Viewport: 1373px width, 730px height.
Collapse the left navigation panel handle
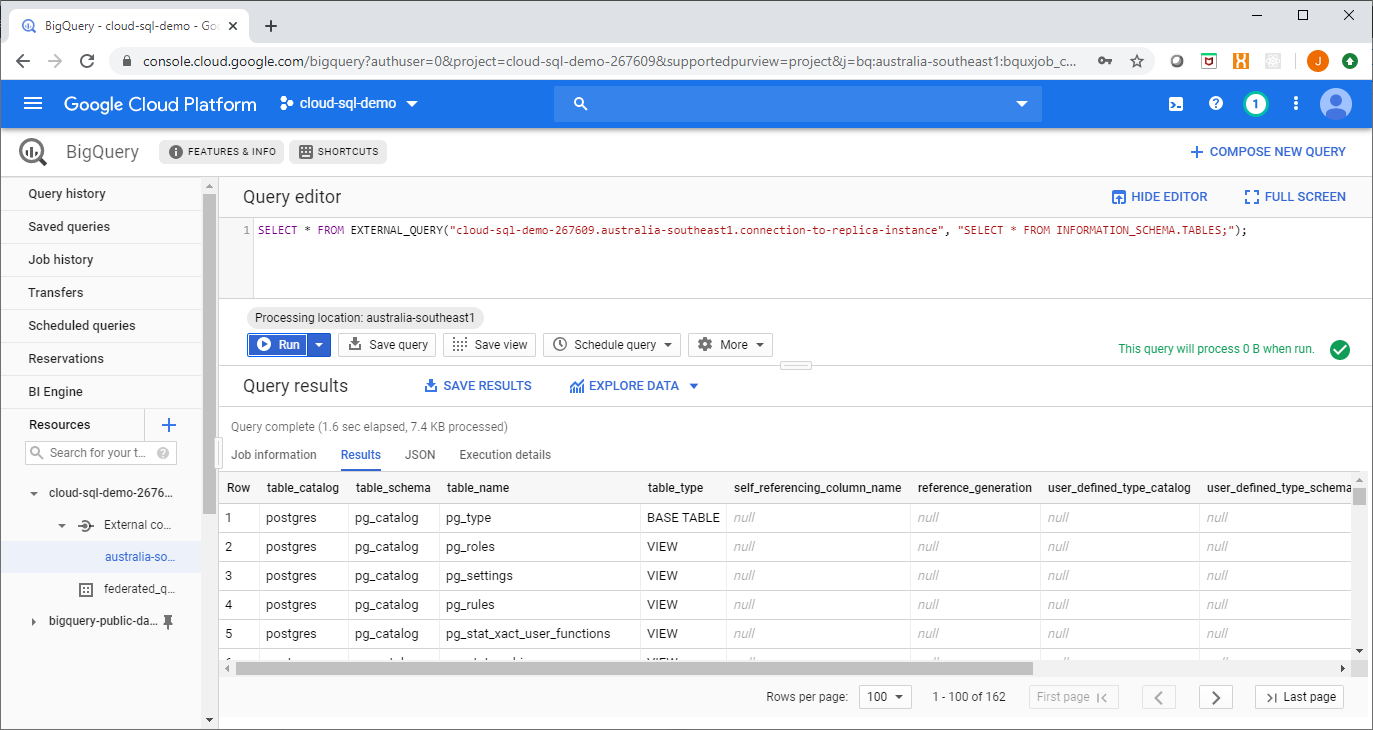(x=218, y=453)
